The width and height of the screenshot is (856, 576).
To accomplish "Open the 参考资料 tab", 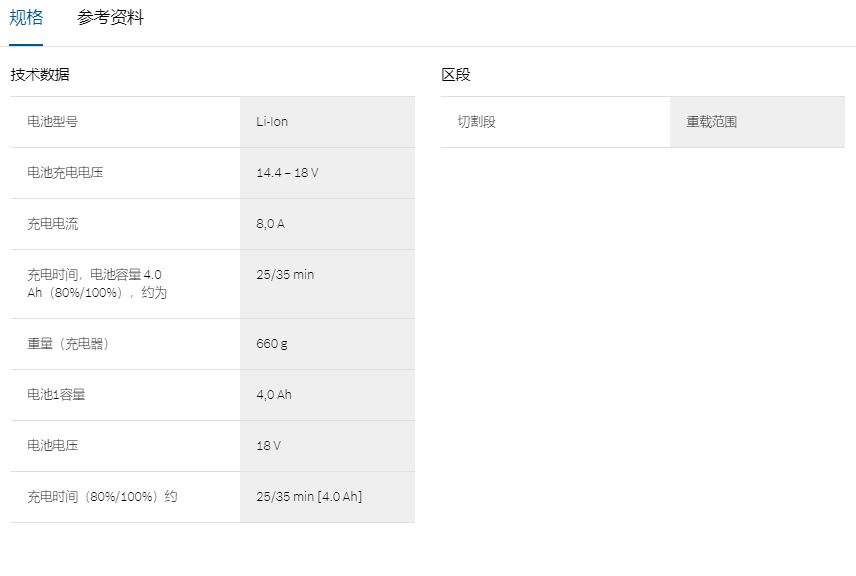I will tap(110, 18).
